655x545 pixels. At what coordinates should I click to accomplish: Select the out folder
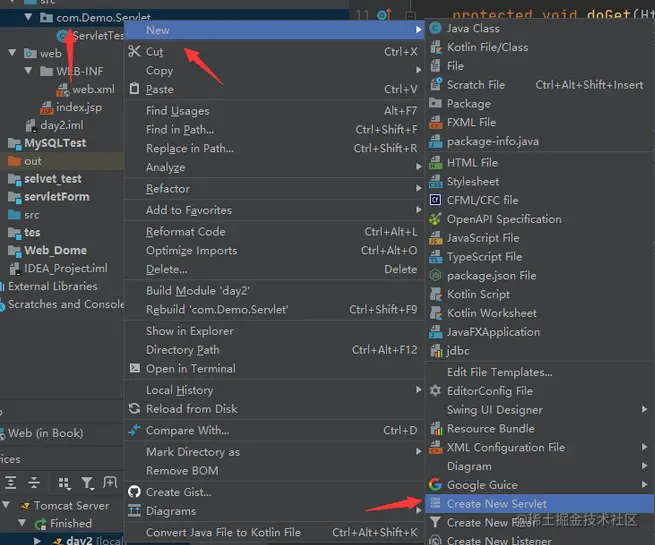33,161
